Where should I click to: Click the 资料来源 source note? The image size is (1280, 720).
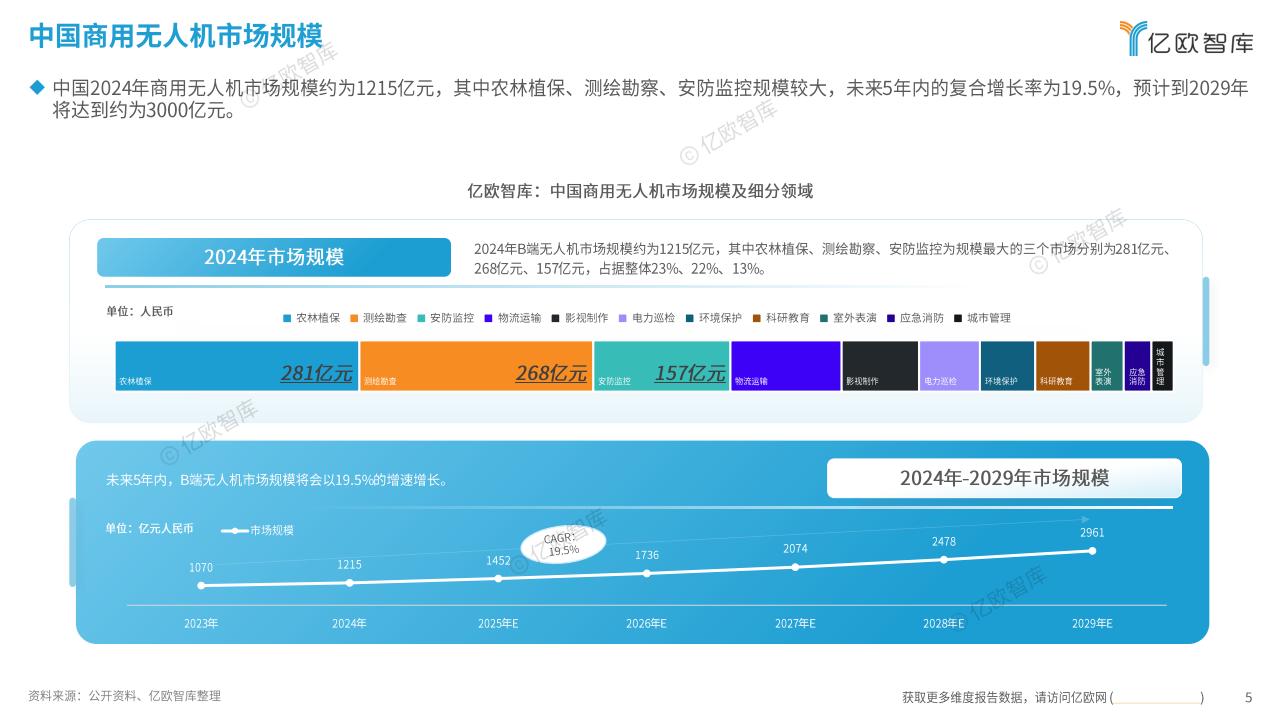124,696
